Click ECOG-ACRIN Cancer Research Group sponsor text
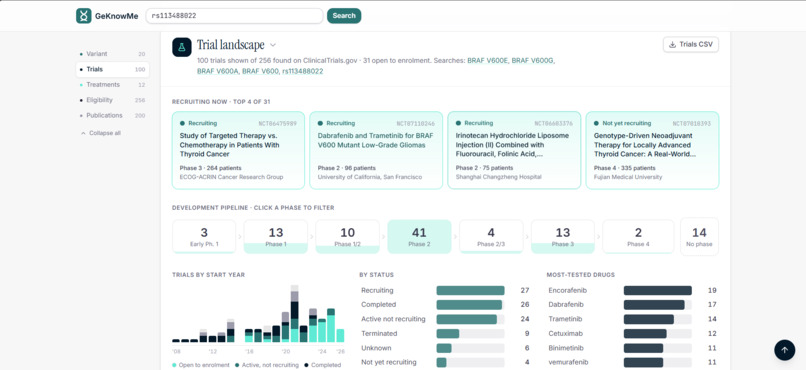The width and height of the screenshot is (806, 370). coord(231,177)
